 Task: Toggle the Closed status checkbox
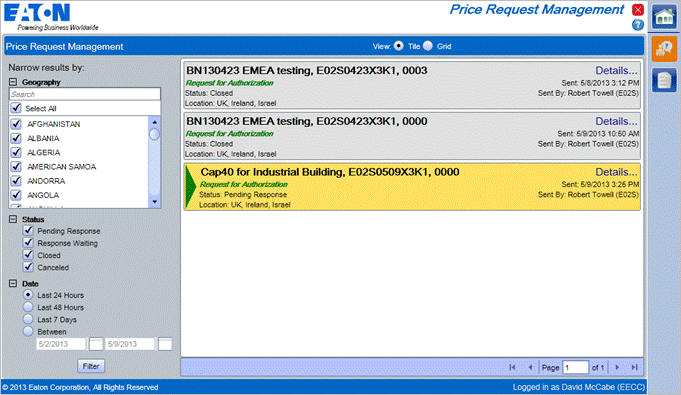click(28, 255)
